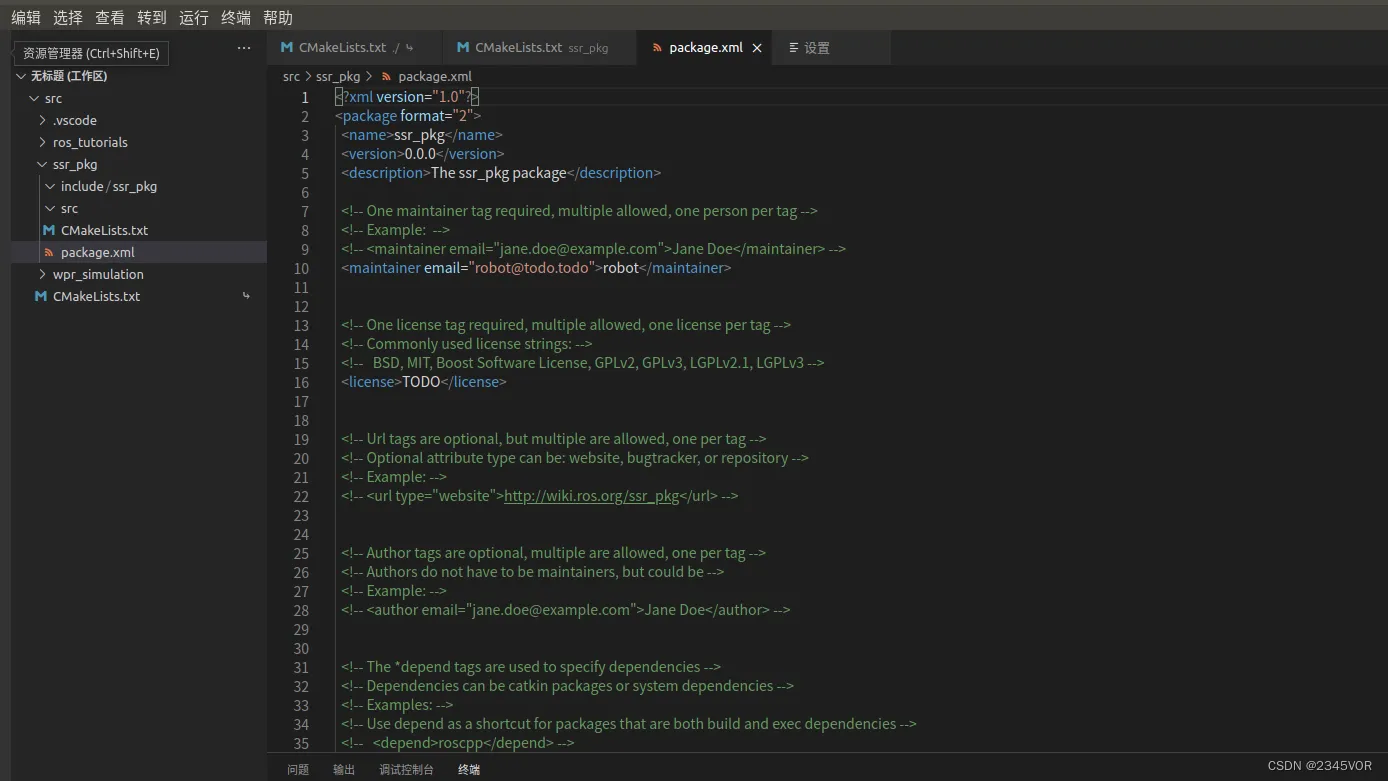Click line number 35 in the gutter

[x=301, y=743]
